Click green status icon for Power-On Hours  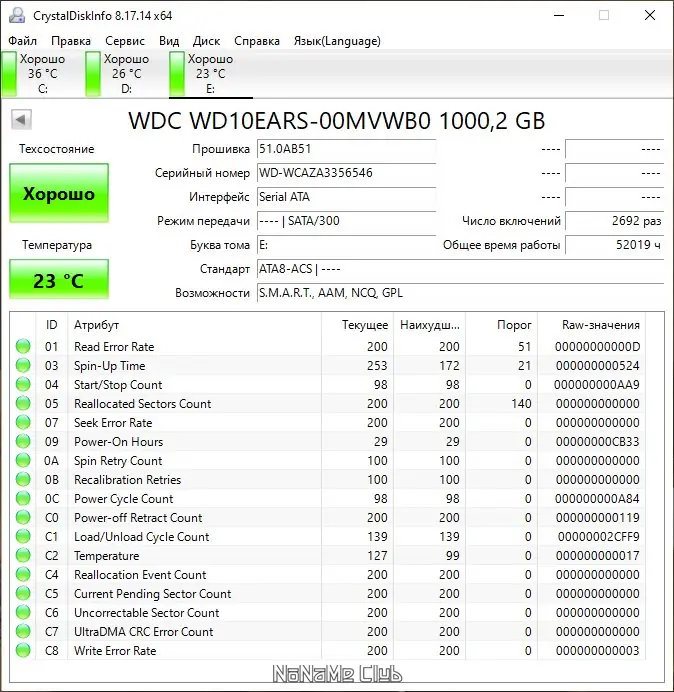23,441
